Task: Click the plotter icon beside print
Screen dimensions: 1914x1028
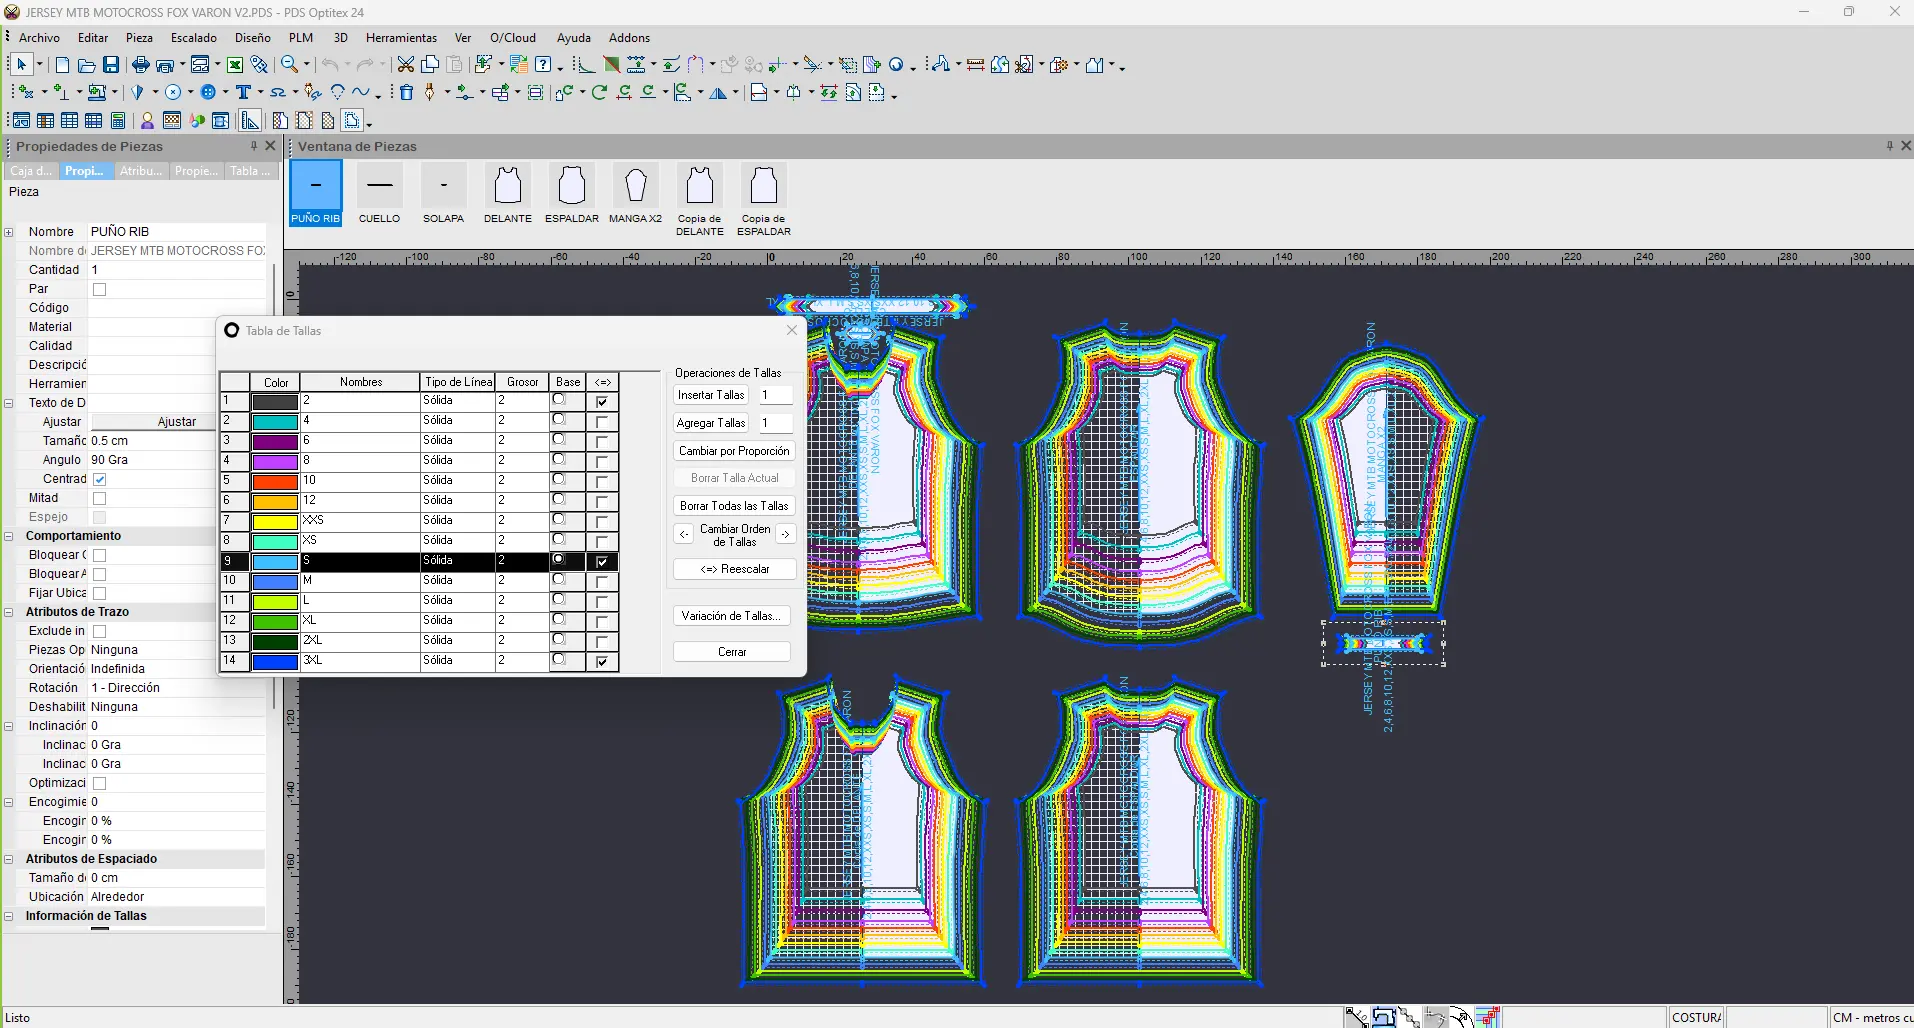Action: pyautogui.click(x=166, y=65)
